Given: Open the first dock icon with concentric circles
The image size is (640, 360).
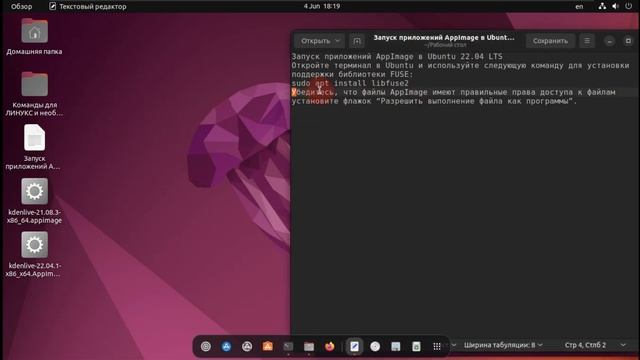Looking at the screenshot, I should [x=206, y=346].
